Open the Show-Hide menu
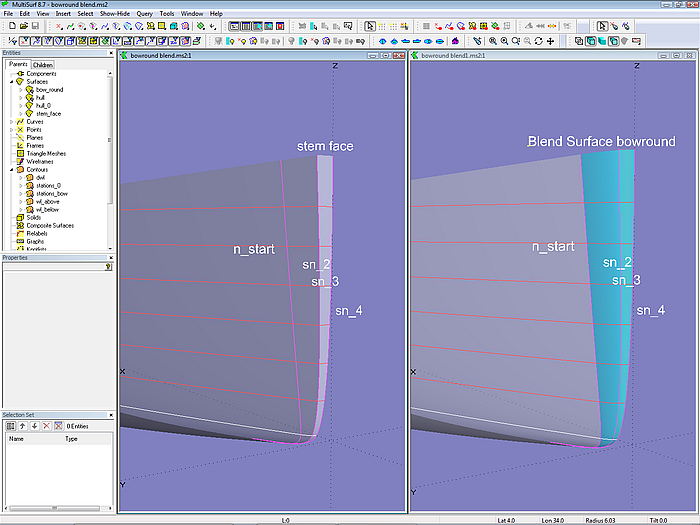 point(117,13)
